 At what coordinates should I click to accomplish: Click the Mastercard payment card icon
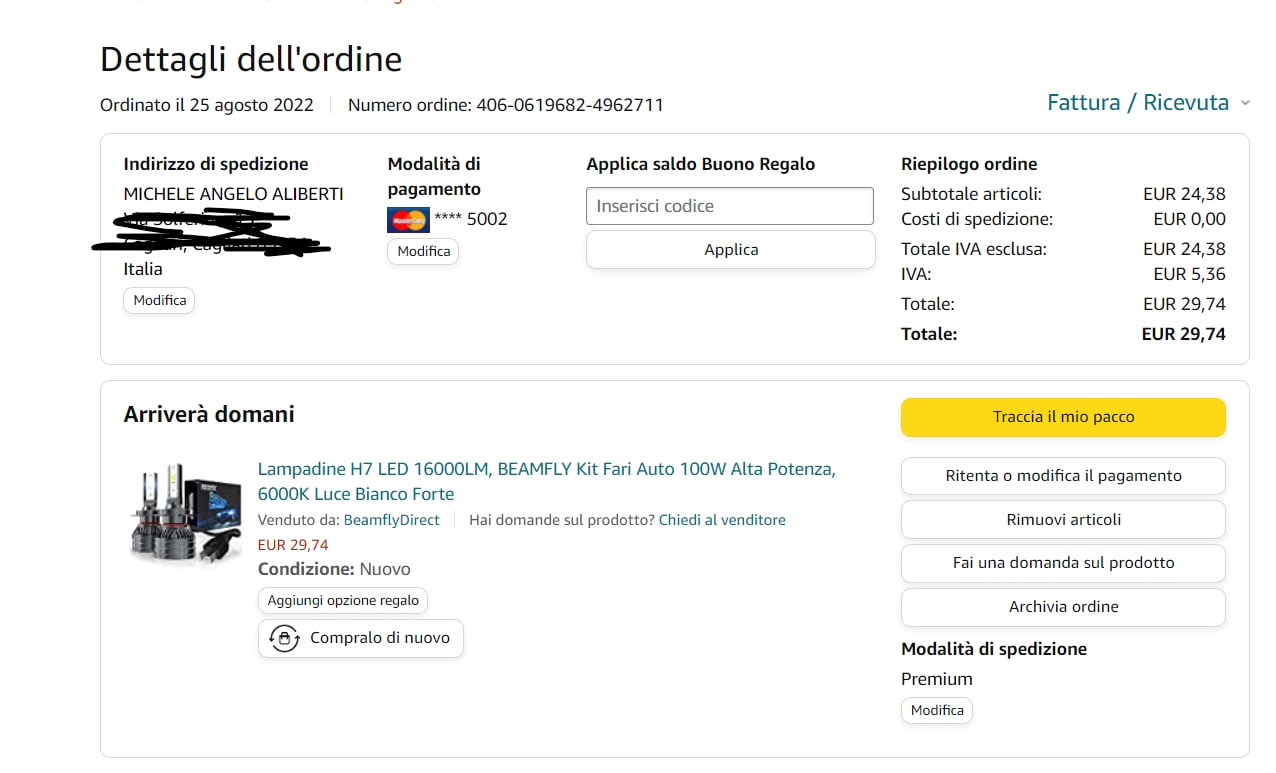pos(408,220)
